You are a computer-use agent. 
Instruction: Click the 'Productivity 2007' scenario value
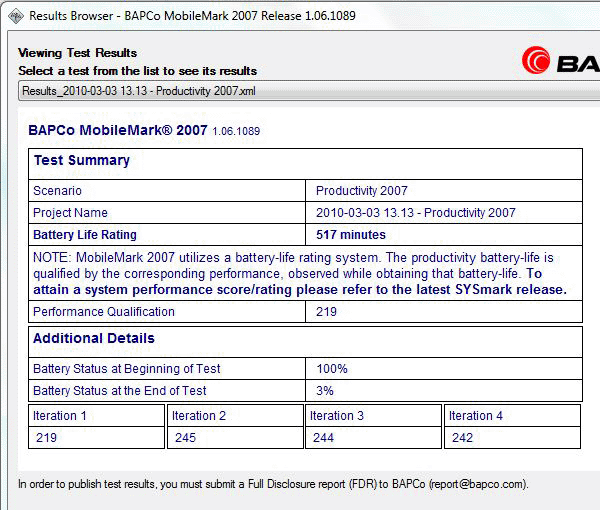click(x=362, y=191)
